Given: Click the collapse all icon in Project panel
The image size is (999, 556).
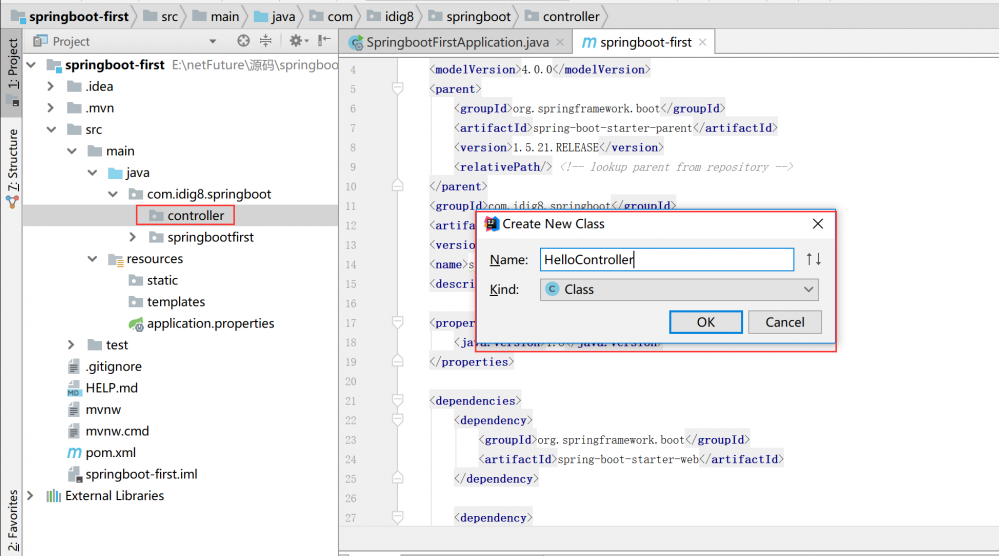Looking at the screenshot, I should (266, 41).
